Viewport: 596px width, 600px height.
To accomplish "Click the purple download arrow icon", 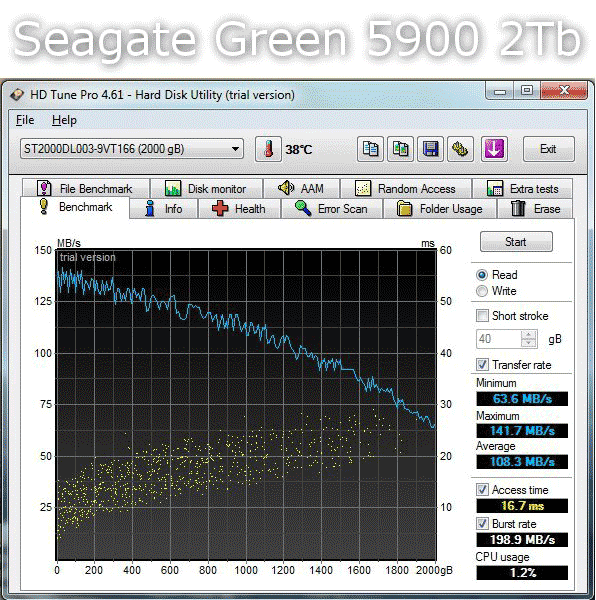I will [x=494, y=149].
